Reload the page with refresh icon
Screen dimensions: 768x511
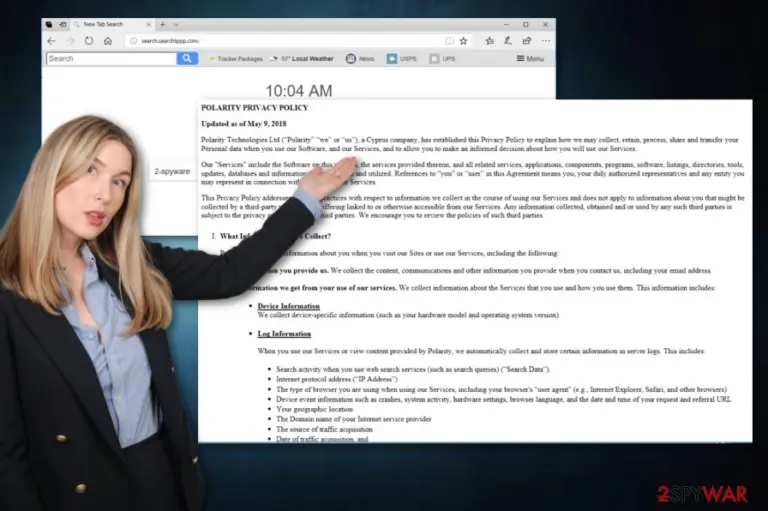tap(89, 41)
